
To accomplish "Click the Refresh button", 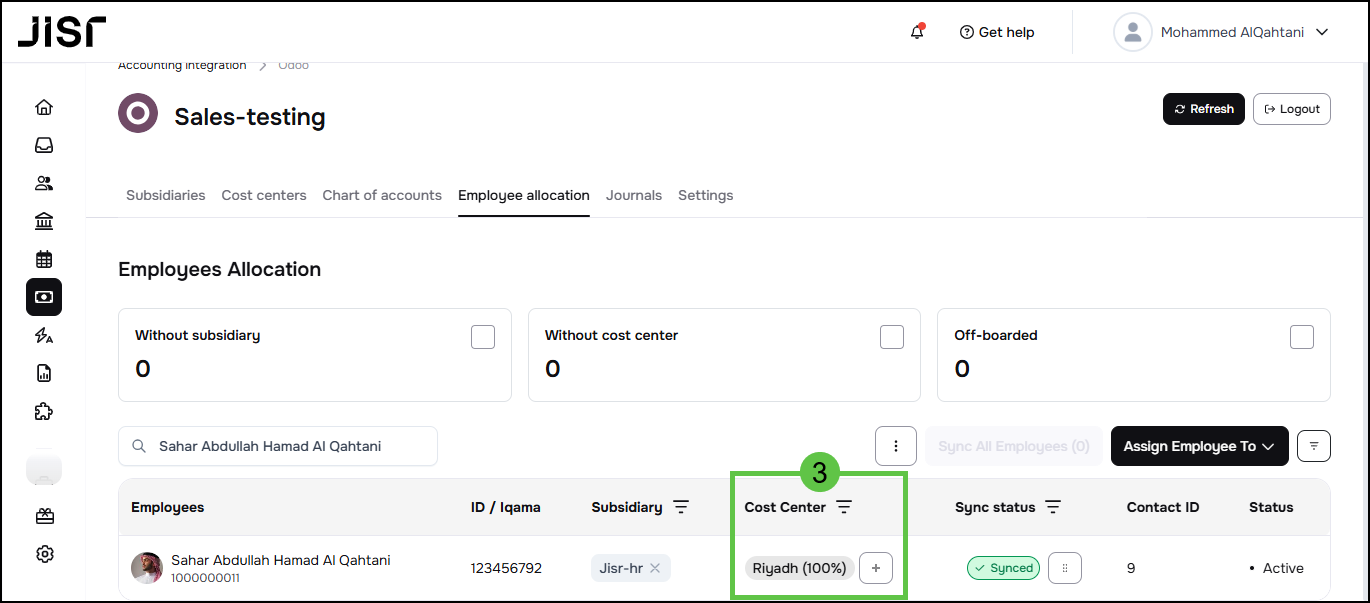I will click(1203, 109).
